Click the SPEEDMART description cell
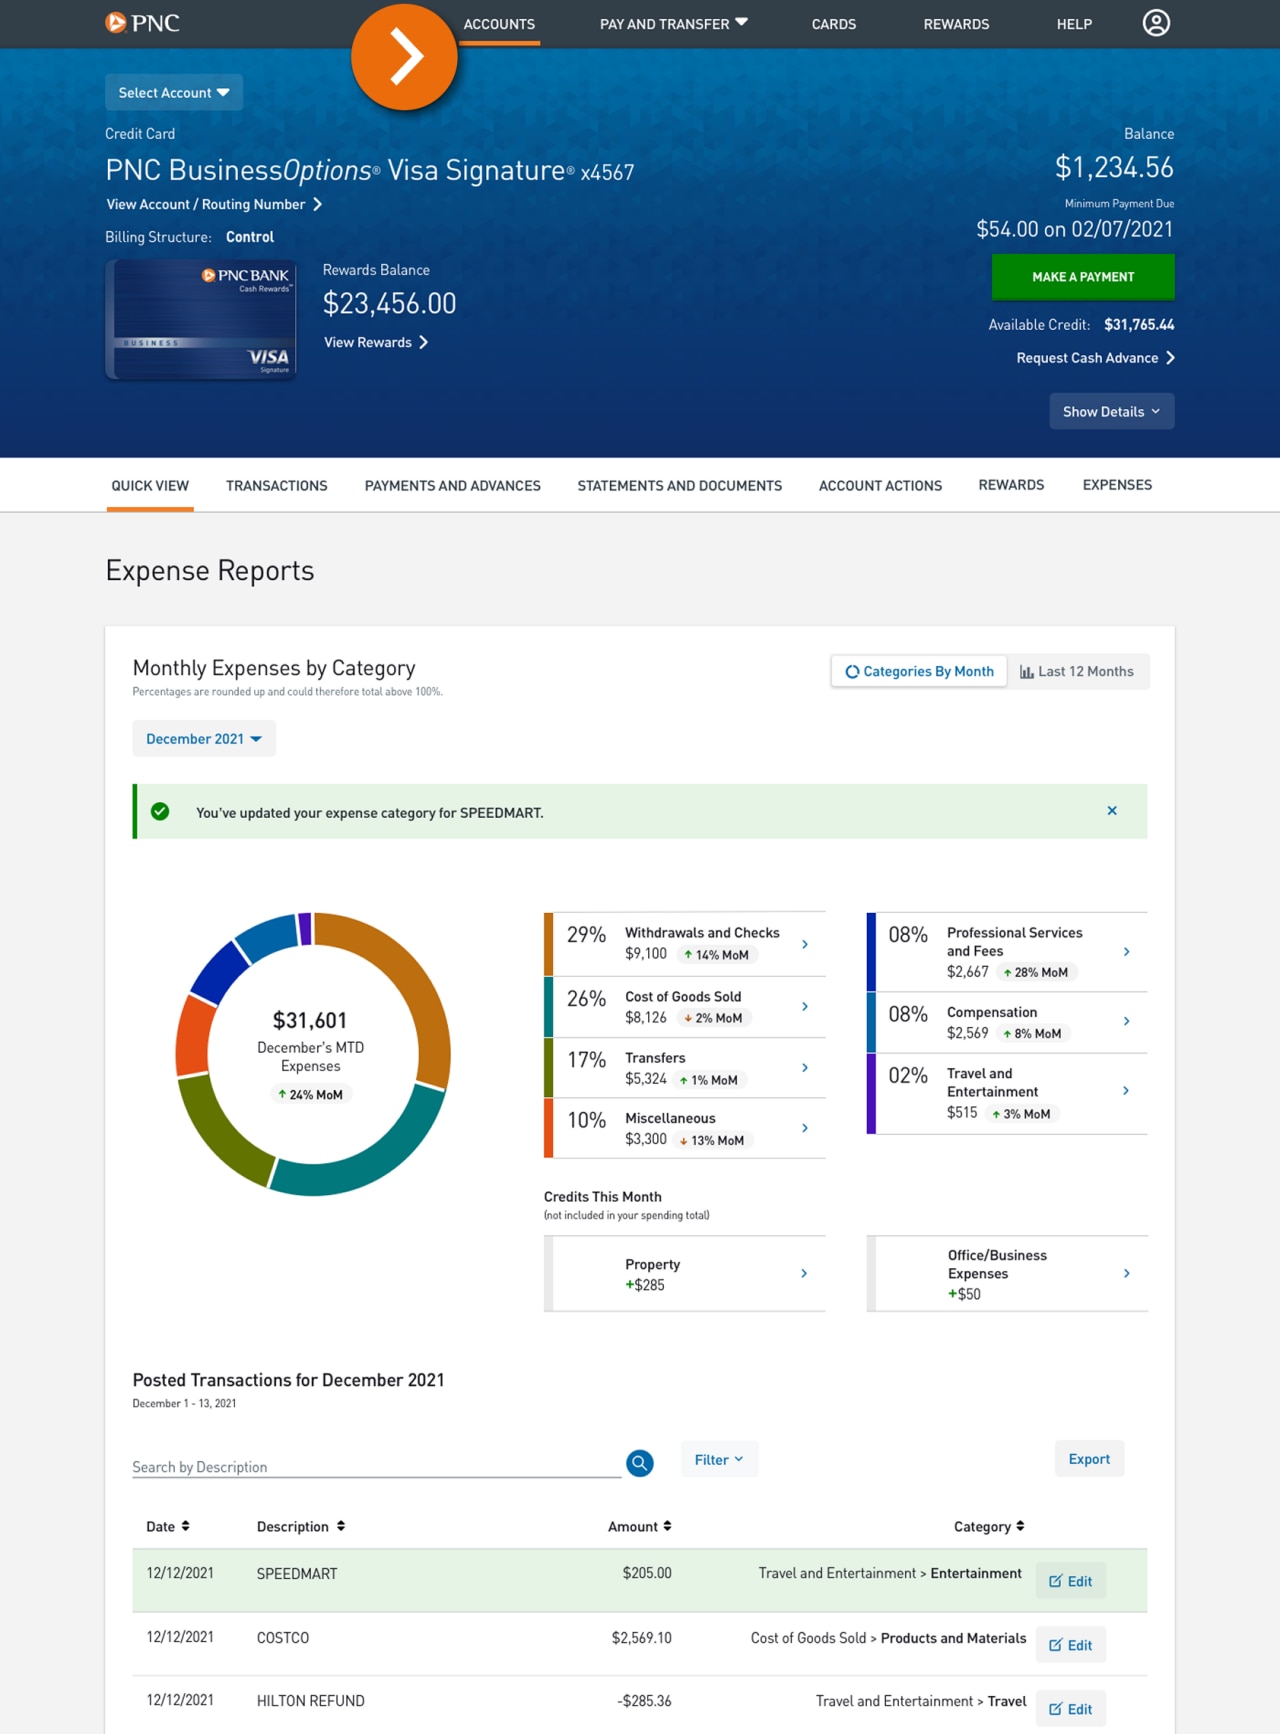Screen dimensions: 1280x1734 (x=297, y=1573)
